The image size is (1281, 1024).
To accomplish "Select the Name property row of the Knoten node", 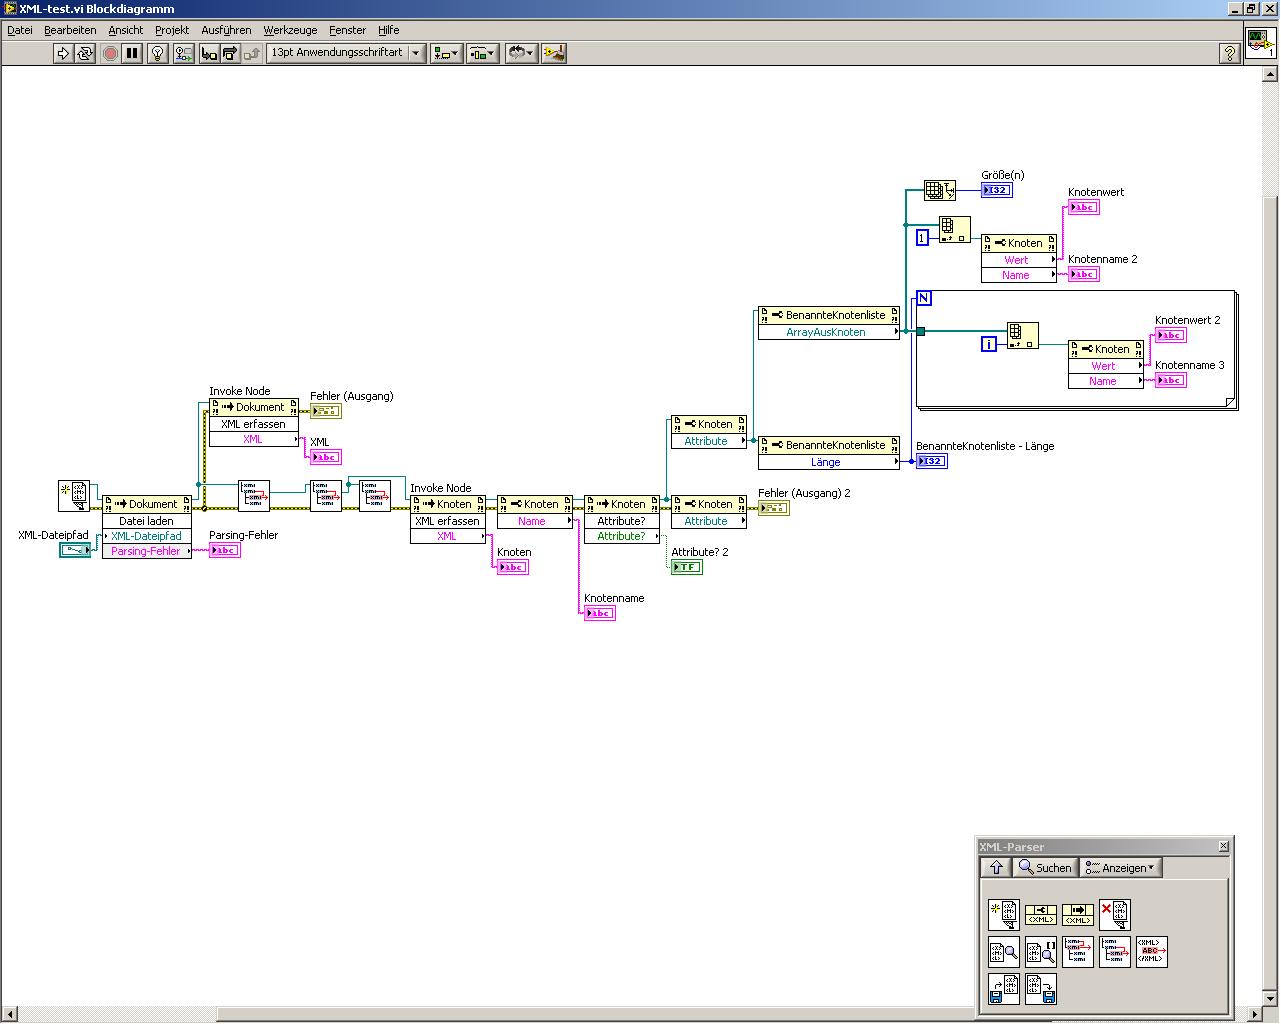I will pyautogui.click(x=535, y=521).
